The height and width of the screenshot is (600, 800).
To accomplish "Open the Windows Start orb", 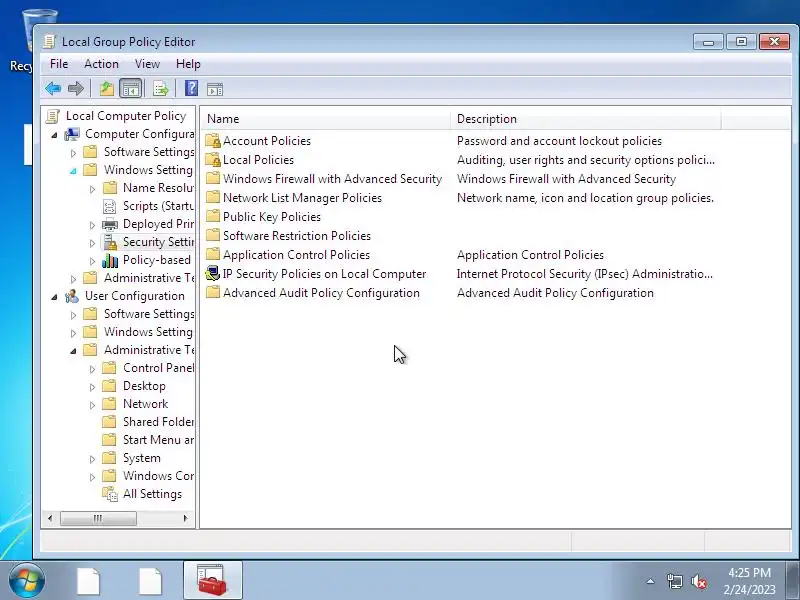I will coord(27,581).
